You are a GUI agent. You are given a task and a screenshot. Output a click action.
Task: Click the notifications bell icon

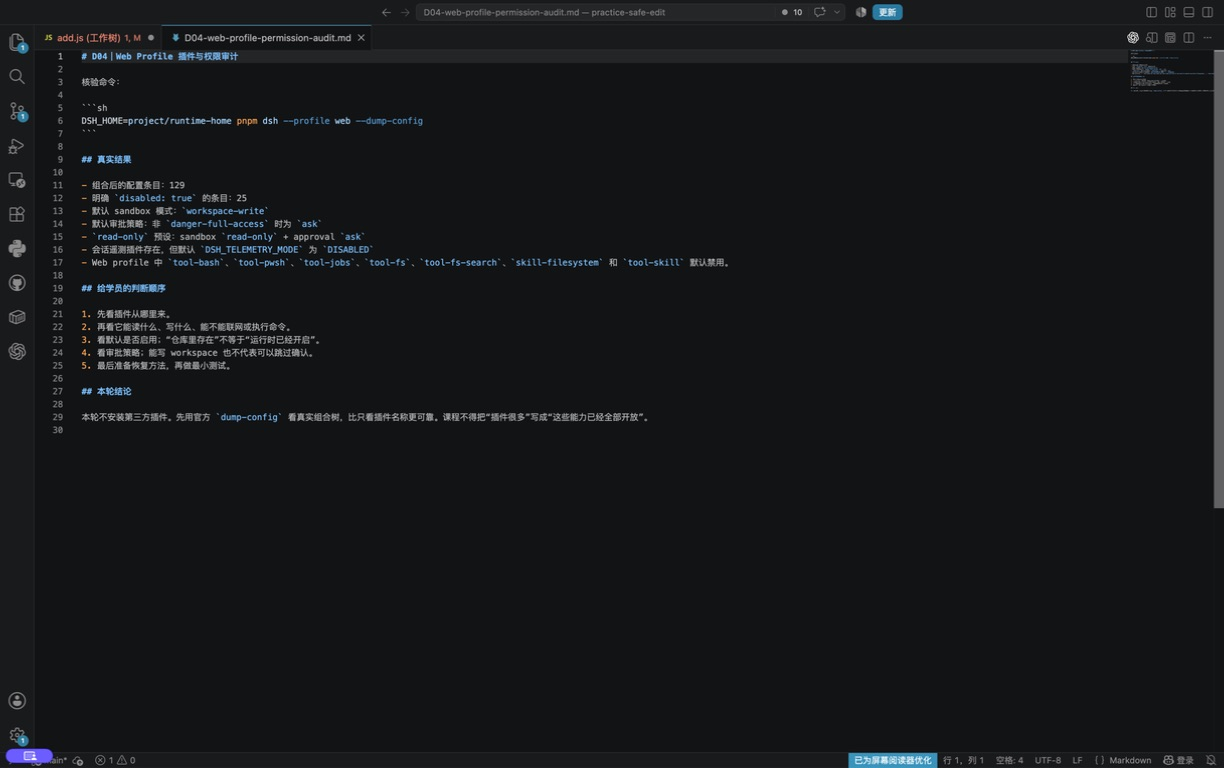coord(1210,760)
